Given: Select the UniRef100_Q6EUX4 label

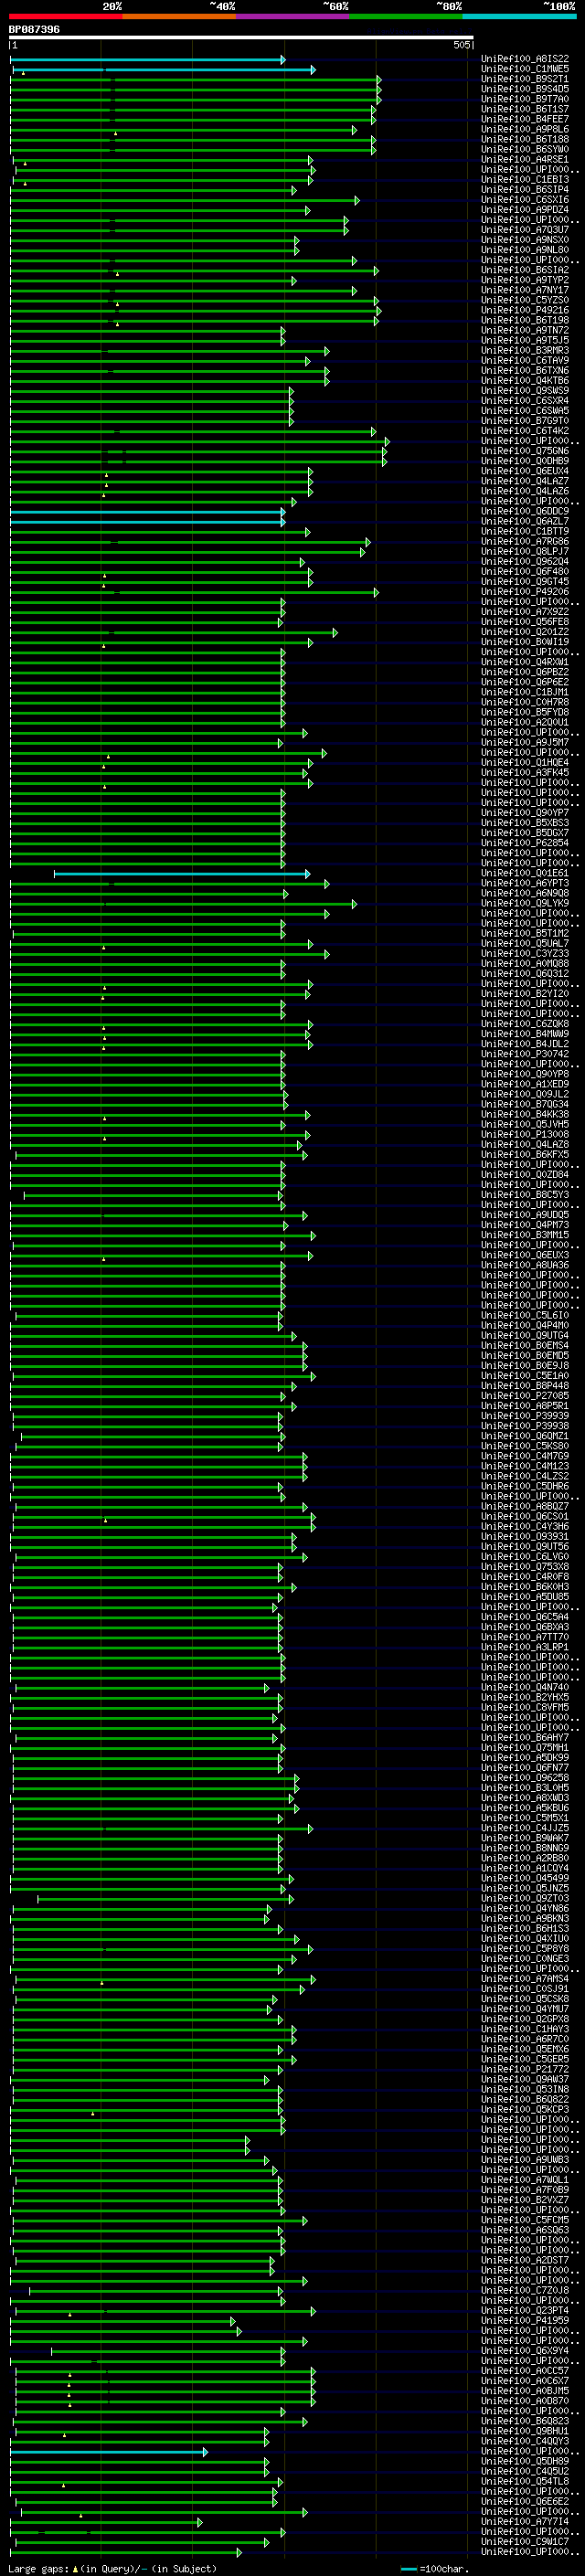Looking at the screenshot, I should 525,471.
